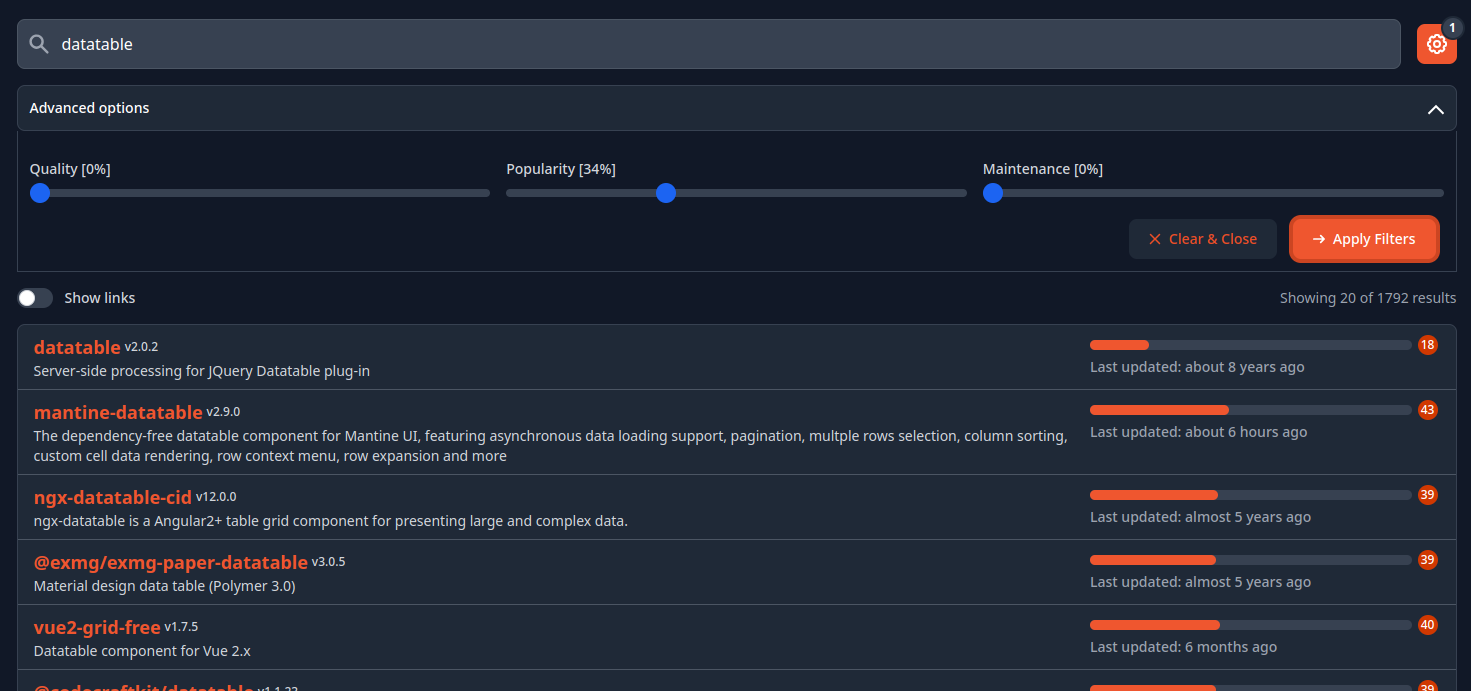Click the search magnifier icon
The width and height of the screenshot is (1471, 691).
(x=39, y=44)
